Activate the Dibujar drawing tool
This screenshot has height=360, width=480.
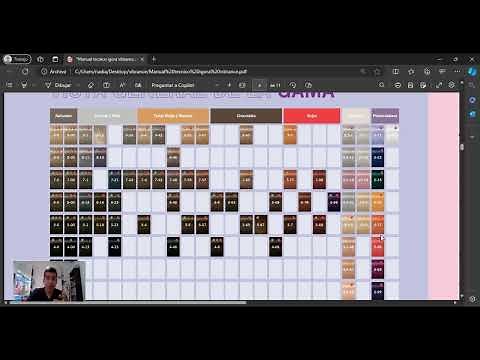(x=58, y=85)
